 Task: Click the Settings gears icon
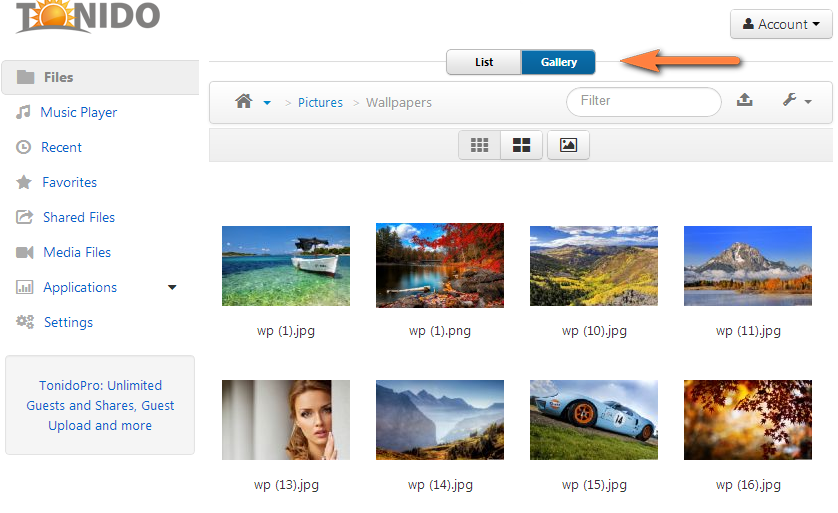click(25, 322)
